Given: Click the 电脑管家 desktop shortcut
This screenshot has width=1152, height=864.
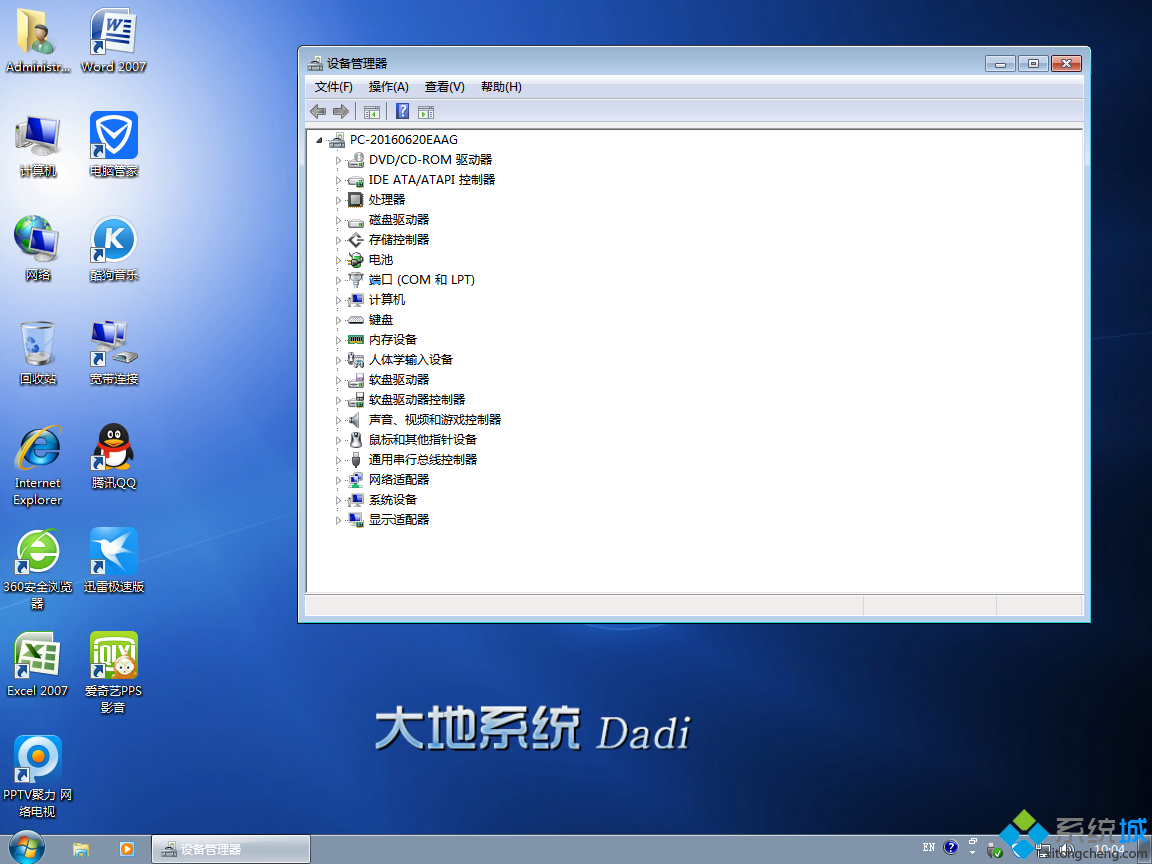Looking at the screenshot, I should [x=114, y=145].
